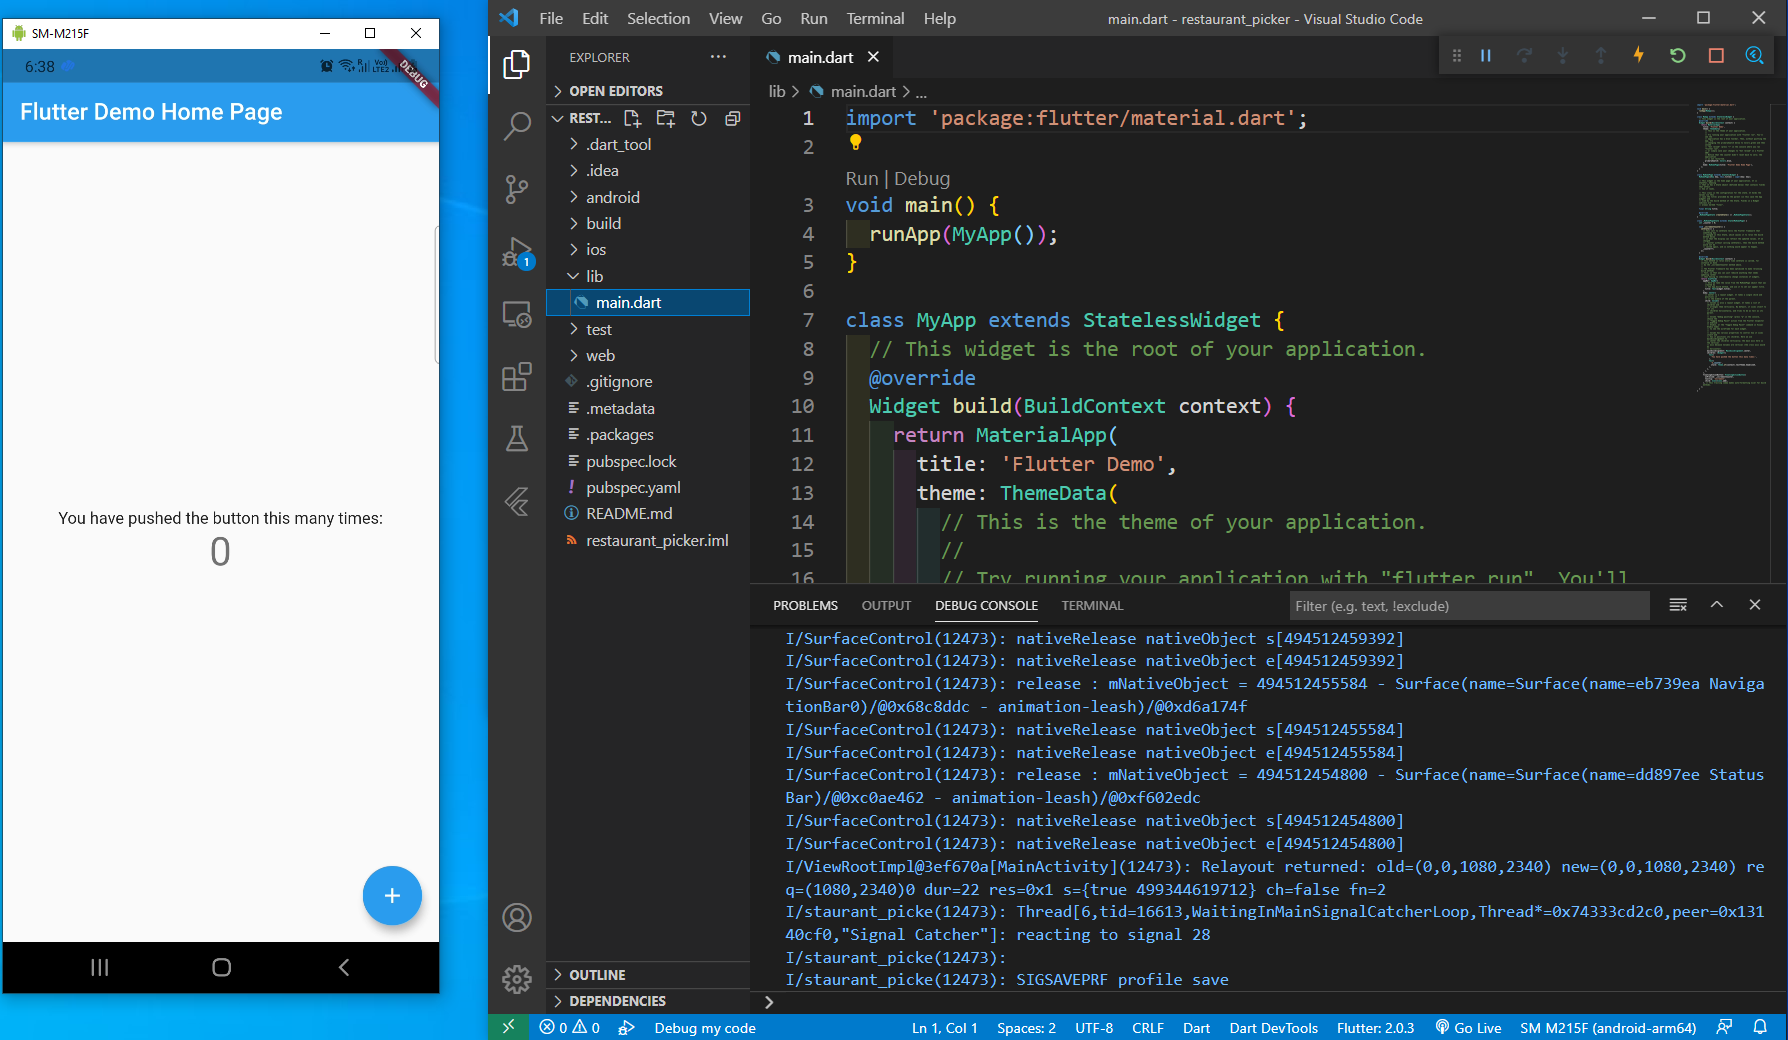The width and height of the screenshot is (1788, 1040).
Task: Select device SM M215F (android-arm64)
Action: pos(1608,1027)
